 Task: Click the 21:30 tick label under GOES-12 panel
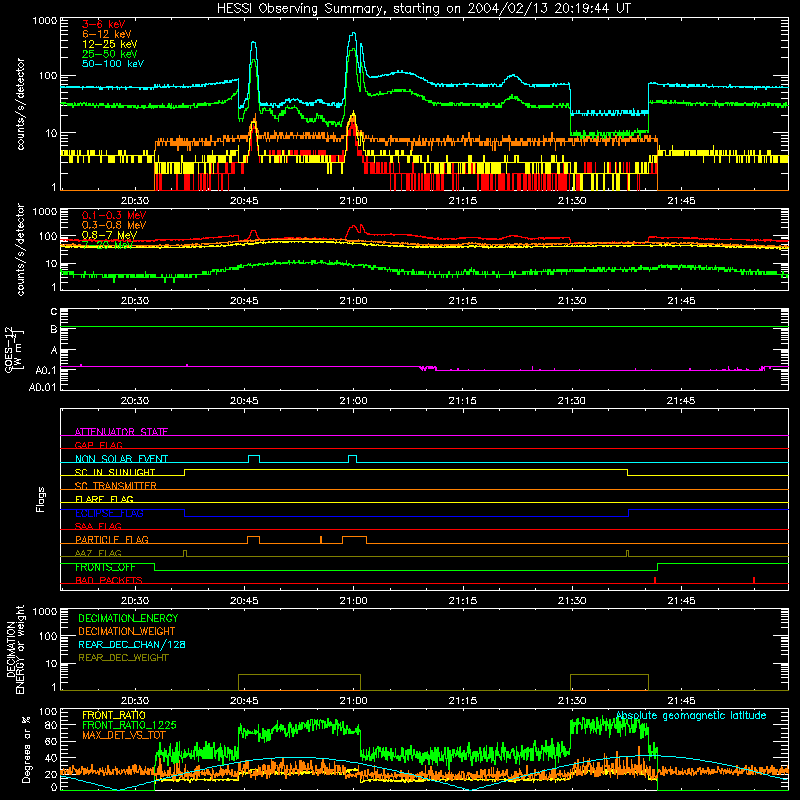571,400
